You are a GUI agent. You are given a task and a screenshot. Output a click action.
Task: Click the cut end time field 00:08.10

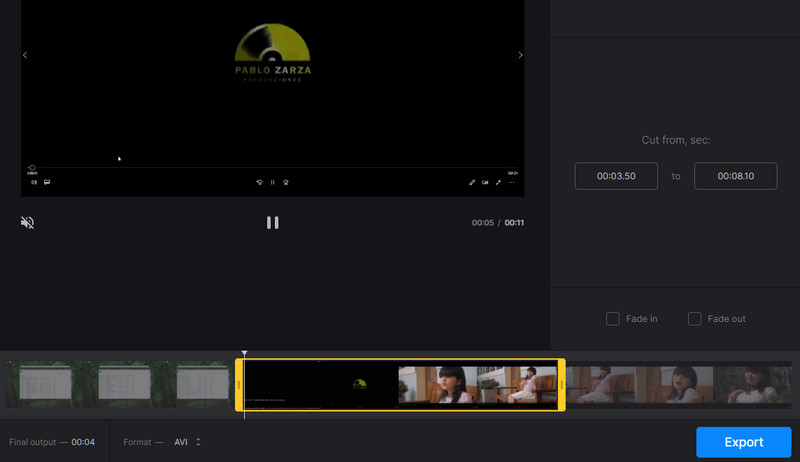(736, 176)
